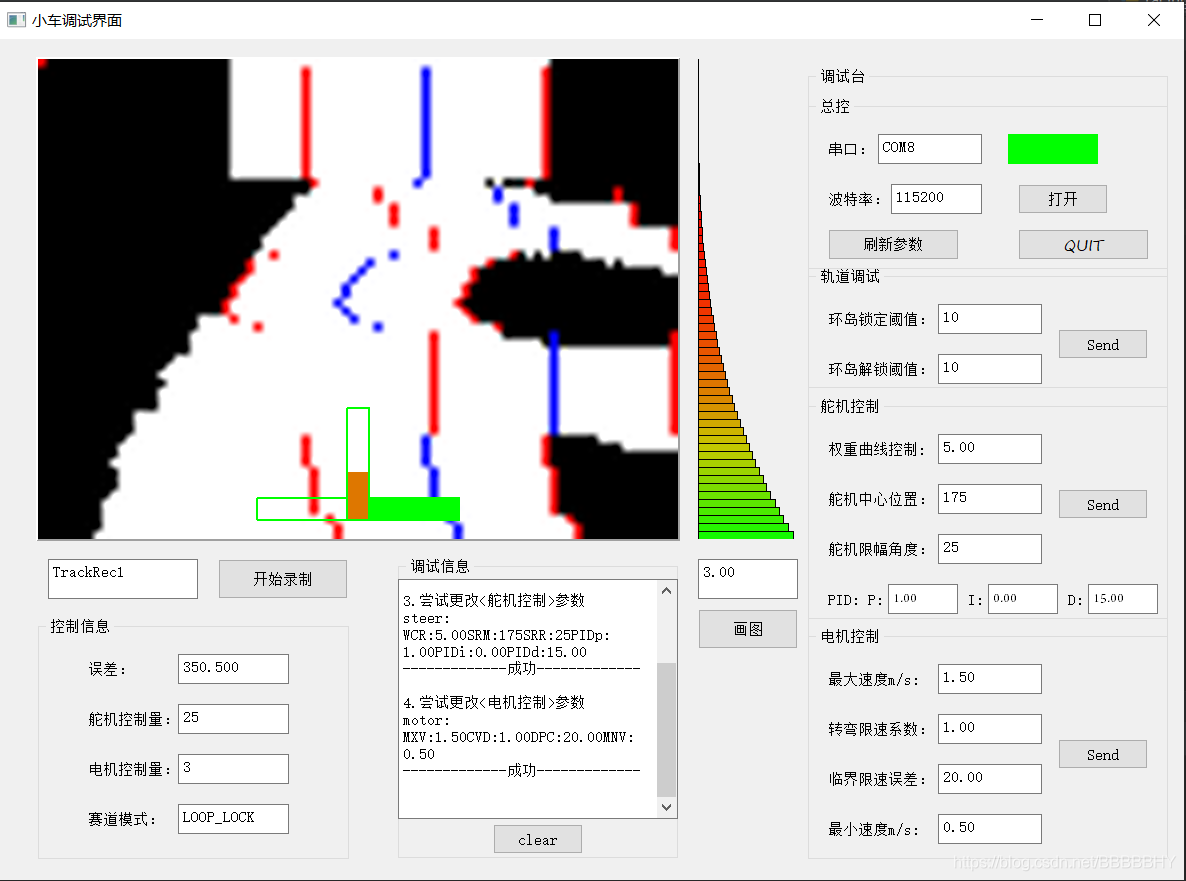Click the debug info text log area
Screen dimensions: 1186x881
[x=528, y=699]
